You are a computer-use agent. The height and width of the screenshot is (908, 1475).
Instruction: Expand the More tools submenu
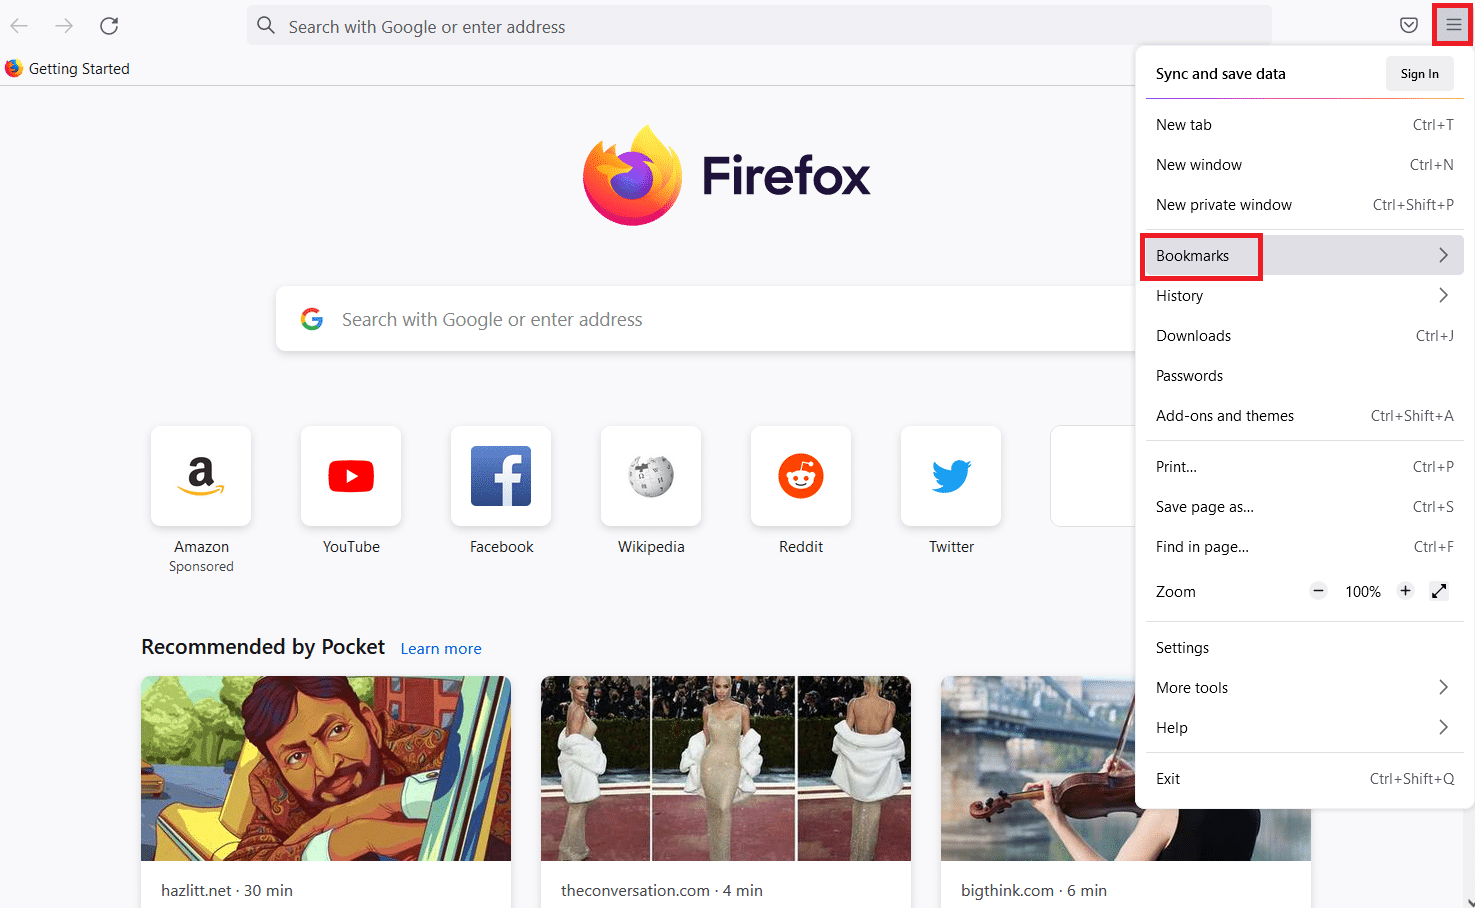click(1304, 687)
